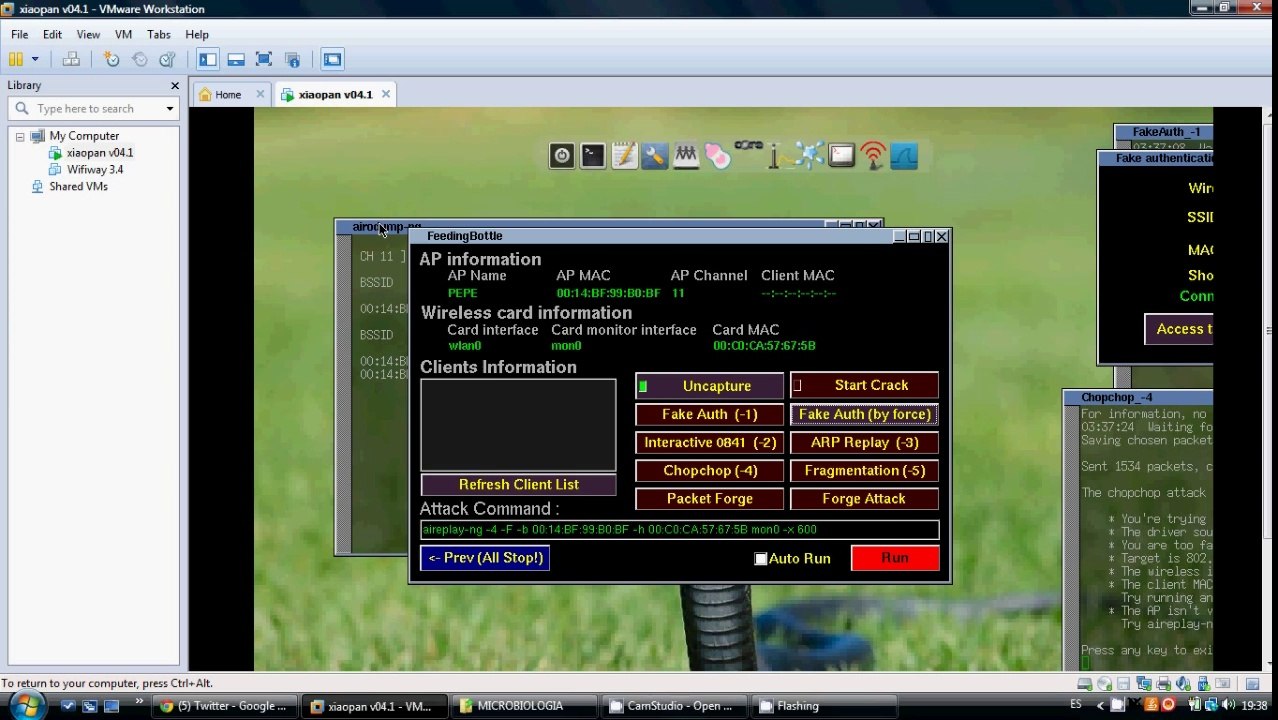Screen dimensions: 1278x720
Task: Select the Interactive 0841 (-2) attack
Action: [x=709, y=442]
